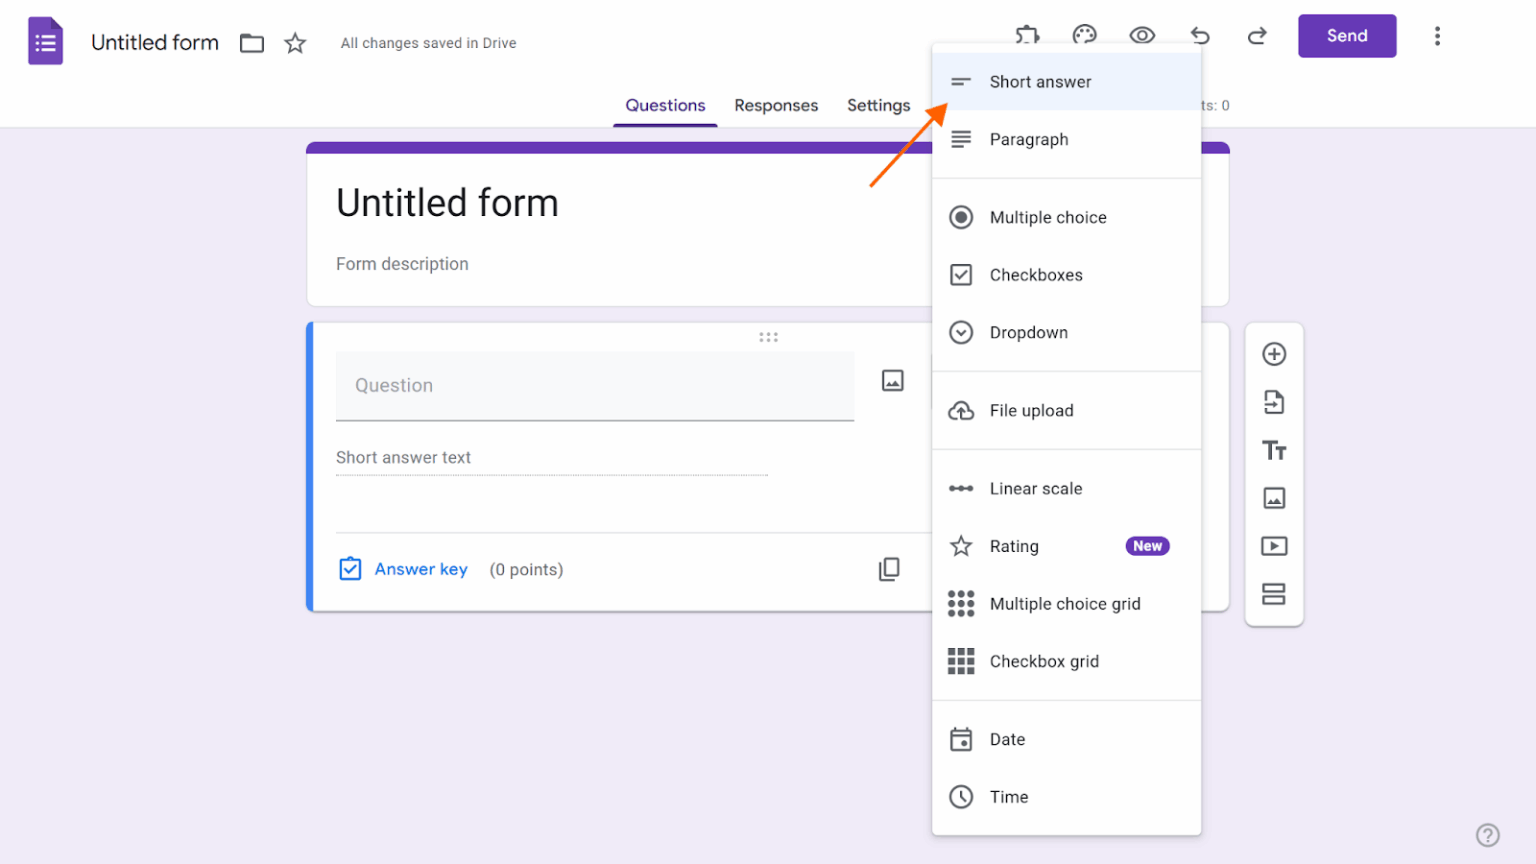Undo the last change
1536x864 pixels.
pyautogui.click(x=1200, y=35)
